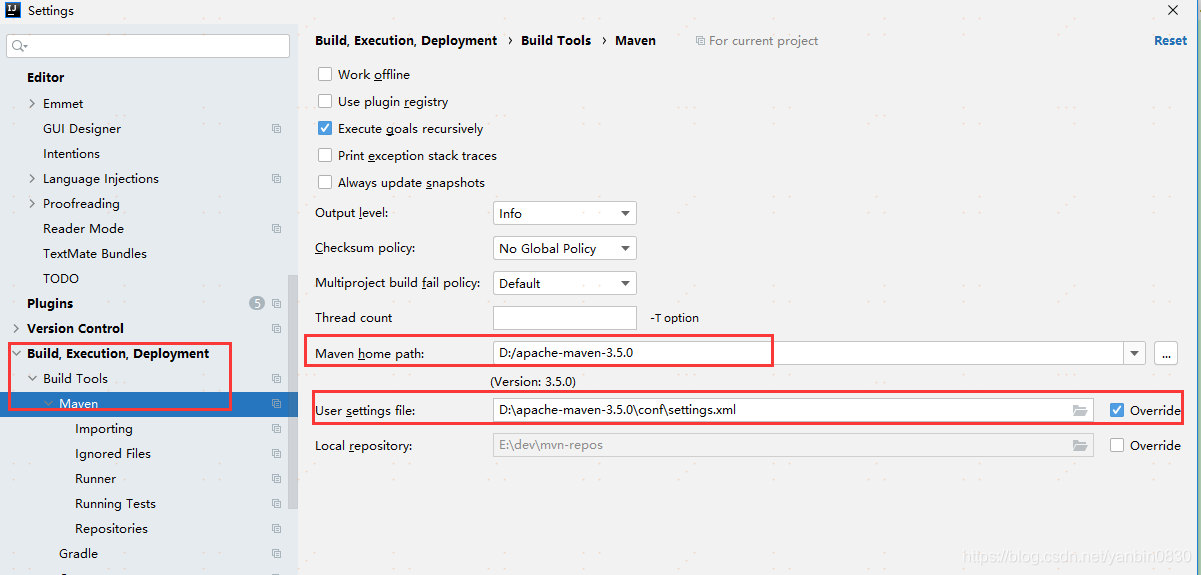
Task: Click project-level icon beside Version Control
Action: coord(277,329)
